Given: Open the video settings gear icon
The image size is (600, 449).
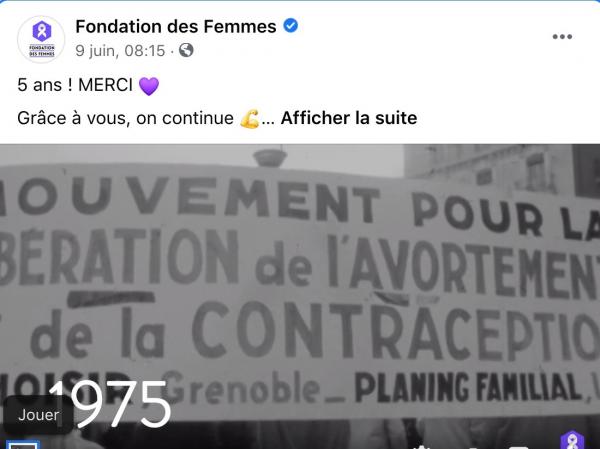Looking at the screenshot, I should [421, 447].
